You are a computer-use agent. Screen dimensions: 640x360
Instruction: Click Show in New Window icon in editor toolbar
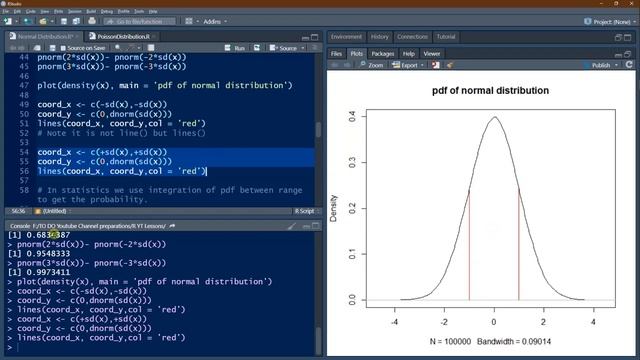coord(37,48)
